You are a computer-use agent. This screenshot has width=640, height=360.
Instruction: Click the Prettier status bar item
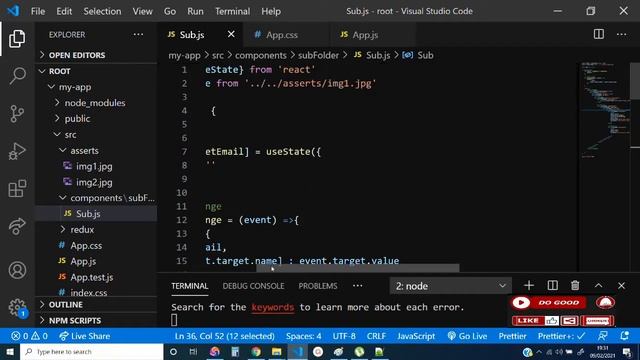(512, 336)
